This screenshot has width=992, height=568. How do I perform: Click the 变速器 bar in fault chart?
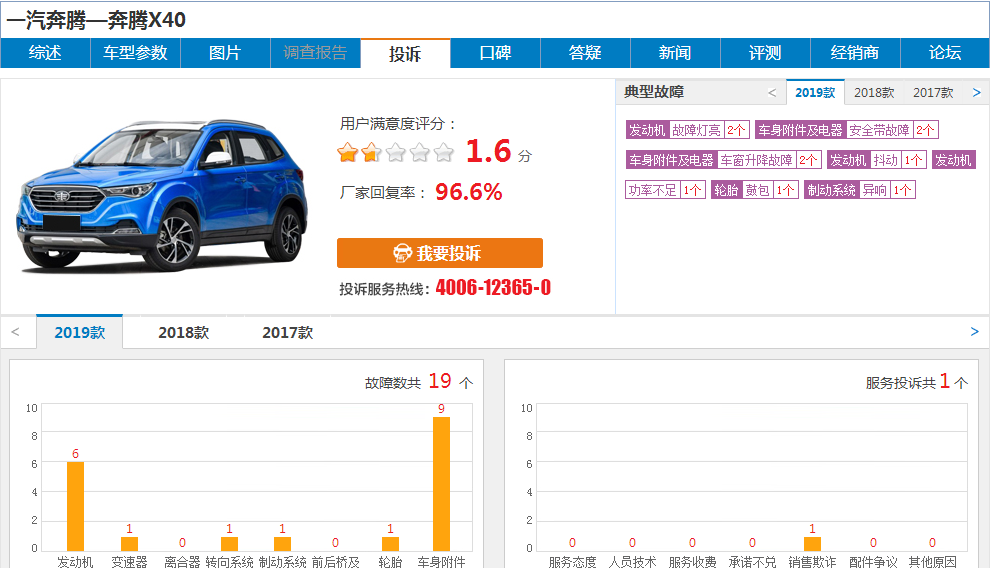coord(129,543)
